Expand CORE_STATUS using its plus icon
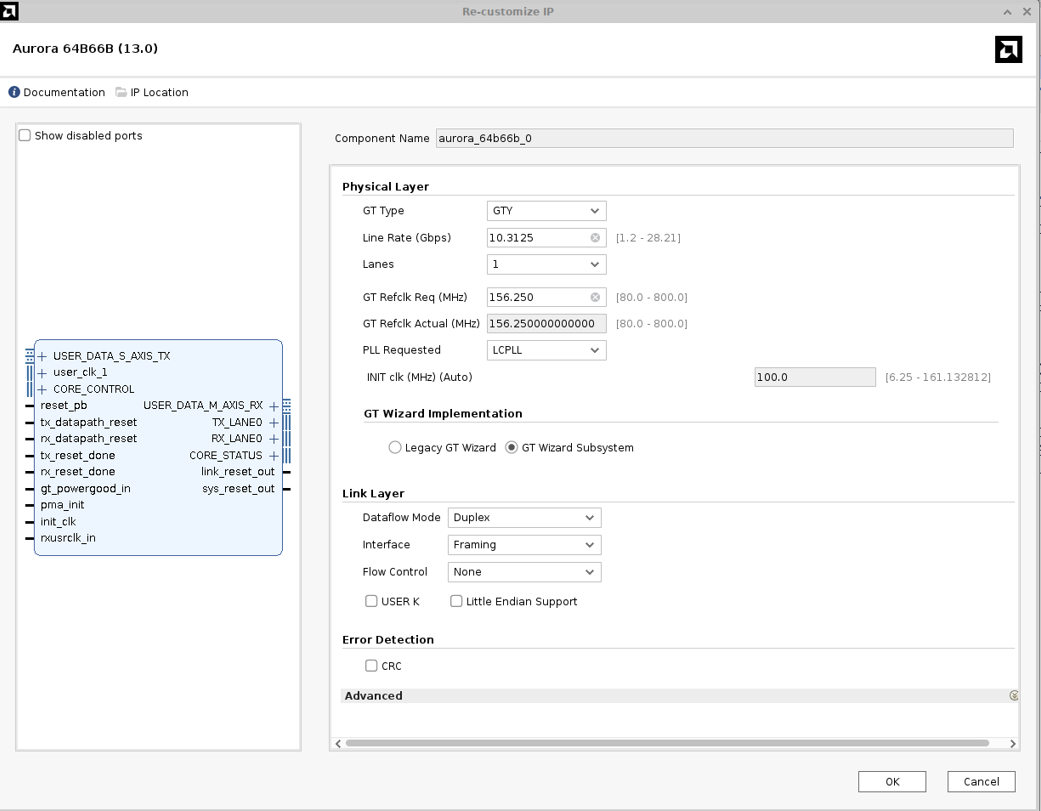Viewport: 1041px width, 811px height. tap(273, 455)
